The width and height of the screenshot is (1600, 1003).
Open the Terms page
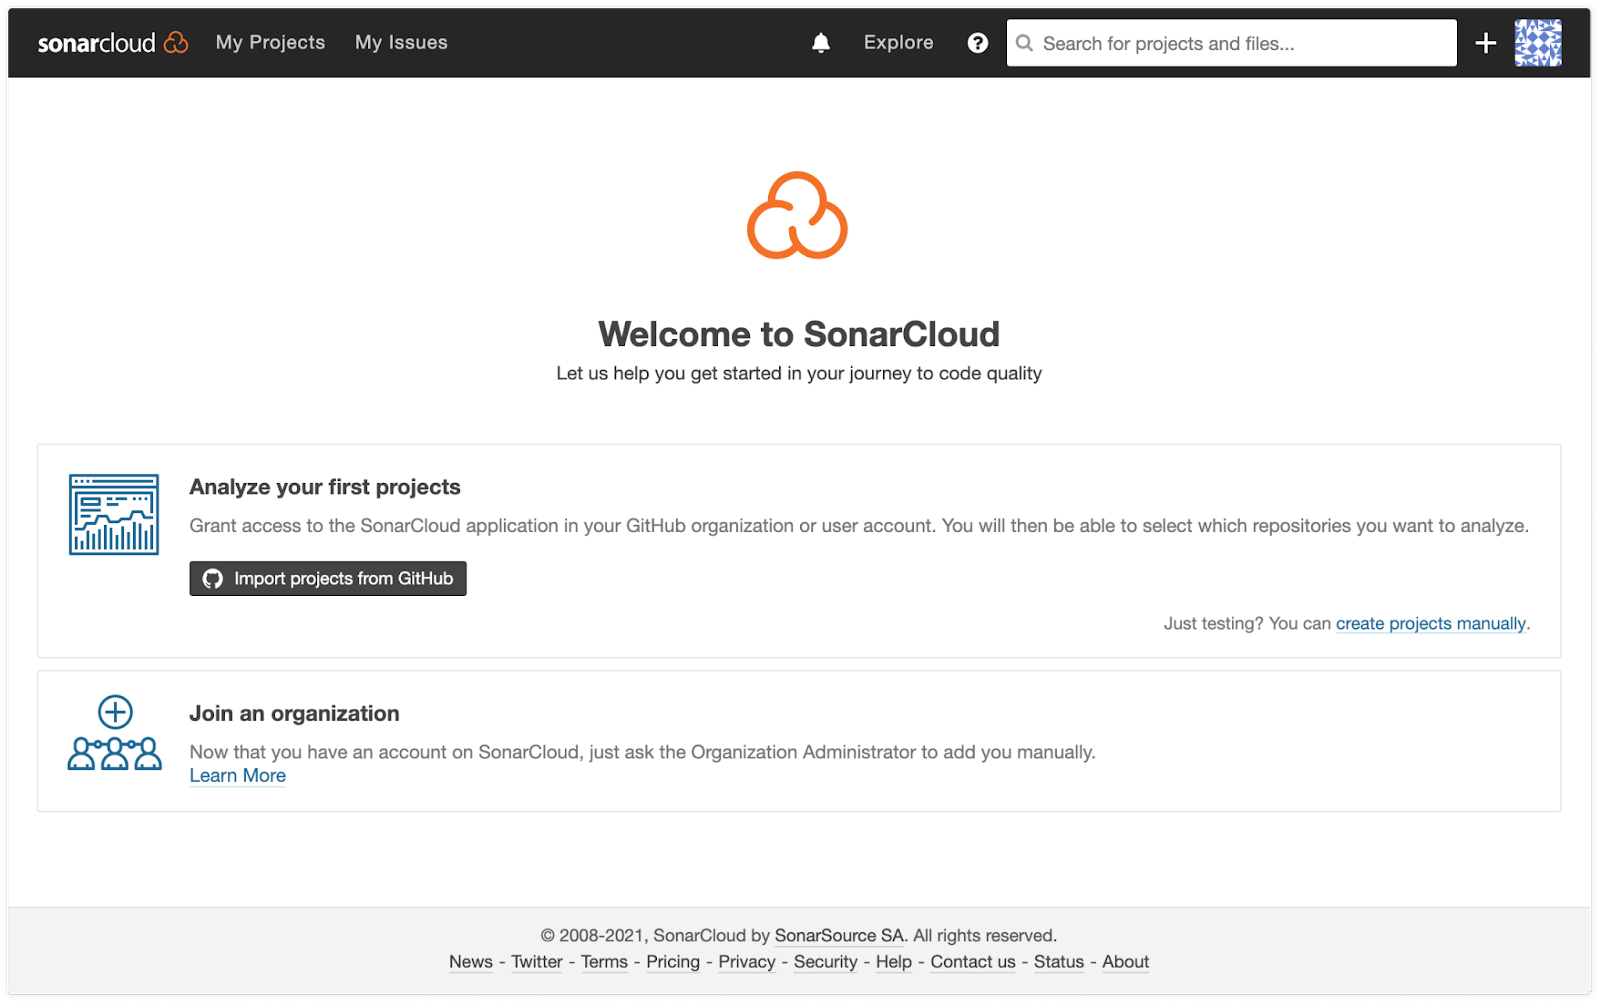coord(604,961)
